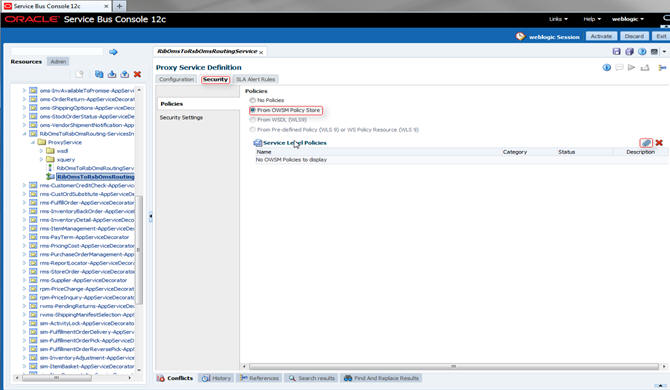Click the ProxyService folder icon
The image size is (670, 390).
41,142
